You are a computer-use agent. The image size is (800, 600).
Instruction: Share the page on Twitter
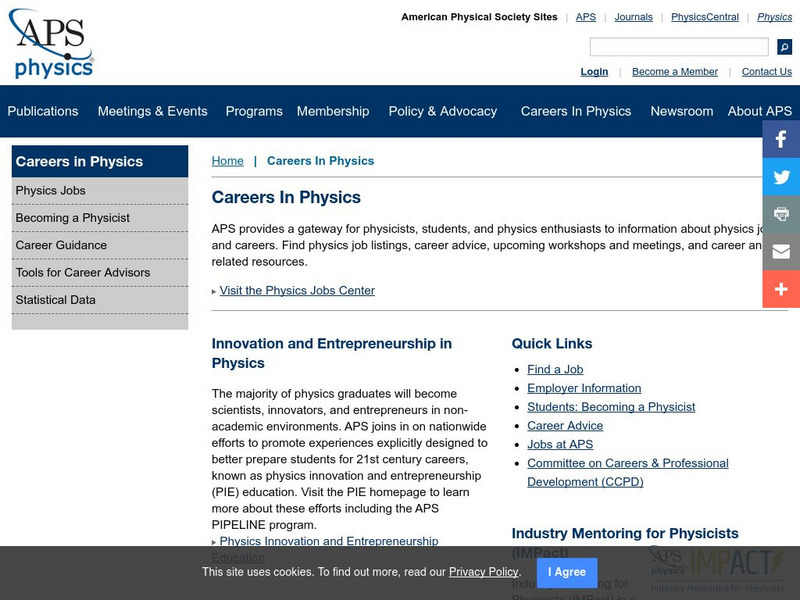point(780,177)
